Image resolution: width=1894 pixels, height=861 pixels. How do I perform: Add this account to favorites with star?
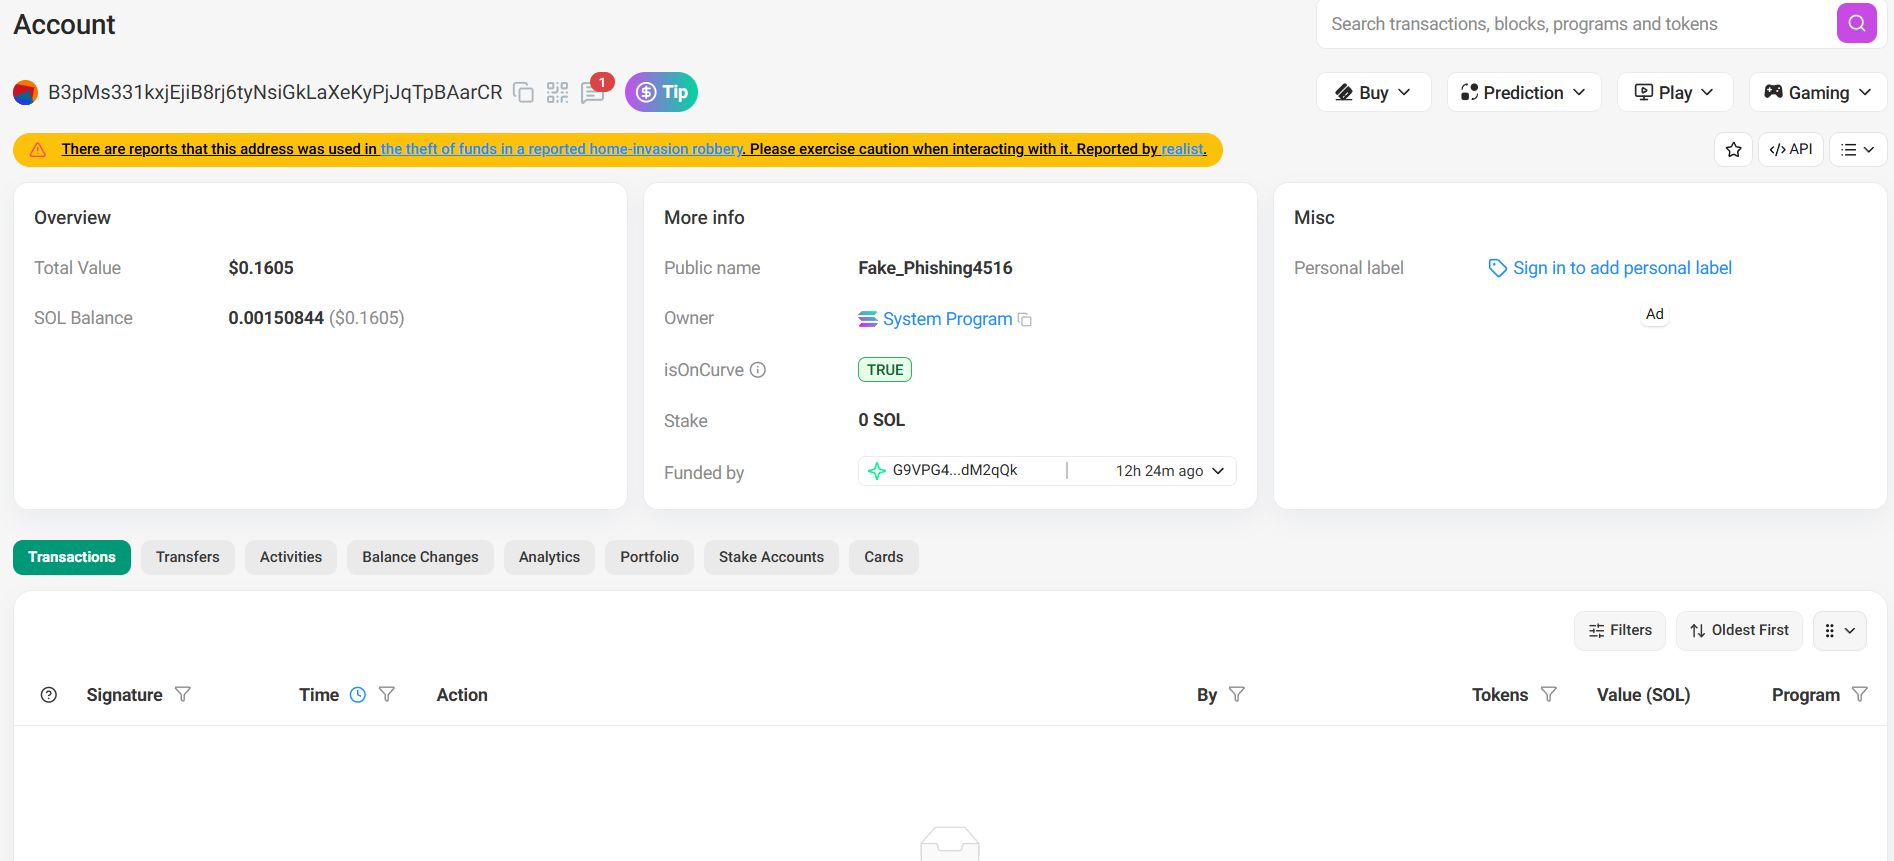click(x=1734, y=149)
